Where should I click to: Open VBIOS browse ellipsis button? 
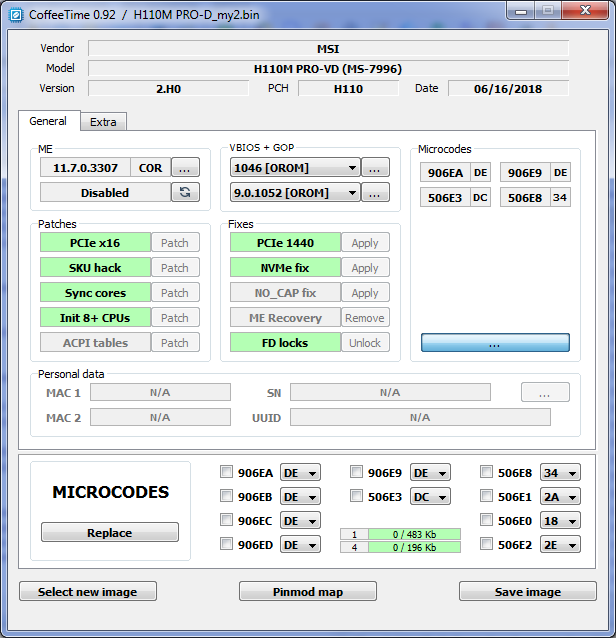375,167
